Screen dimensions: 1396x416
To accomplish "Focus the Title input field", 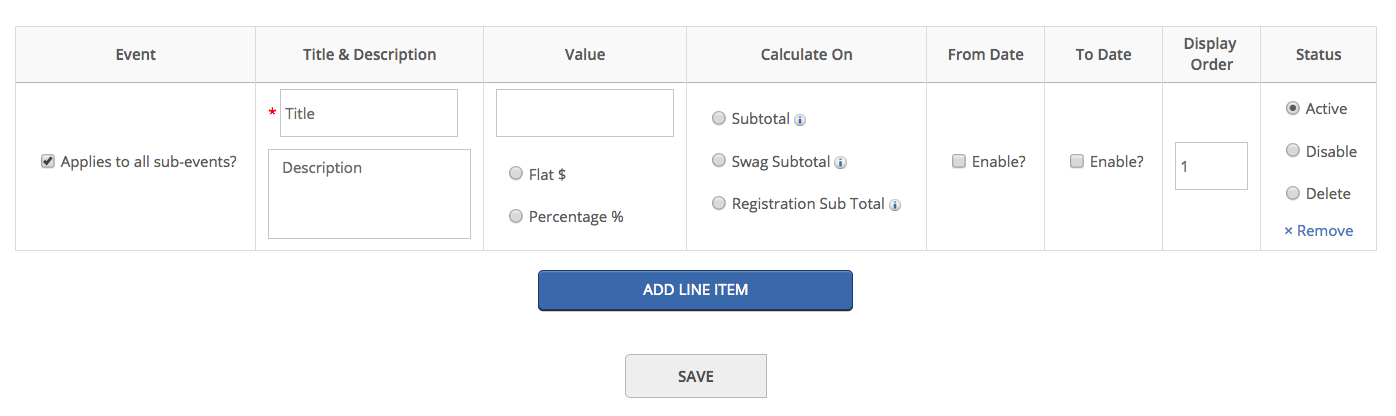I will [x=368, y=113].
